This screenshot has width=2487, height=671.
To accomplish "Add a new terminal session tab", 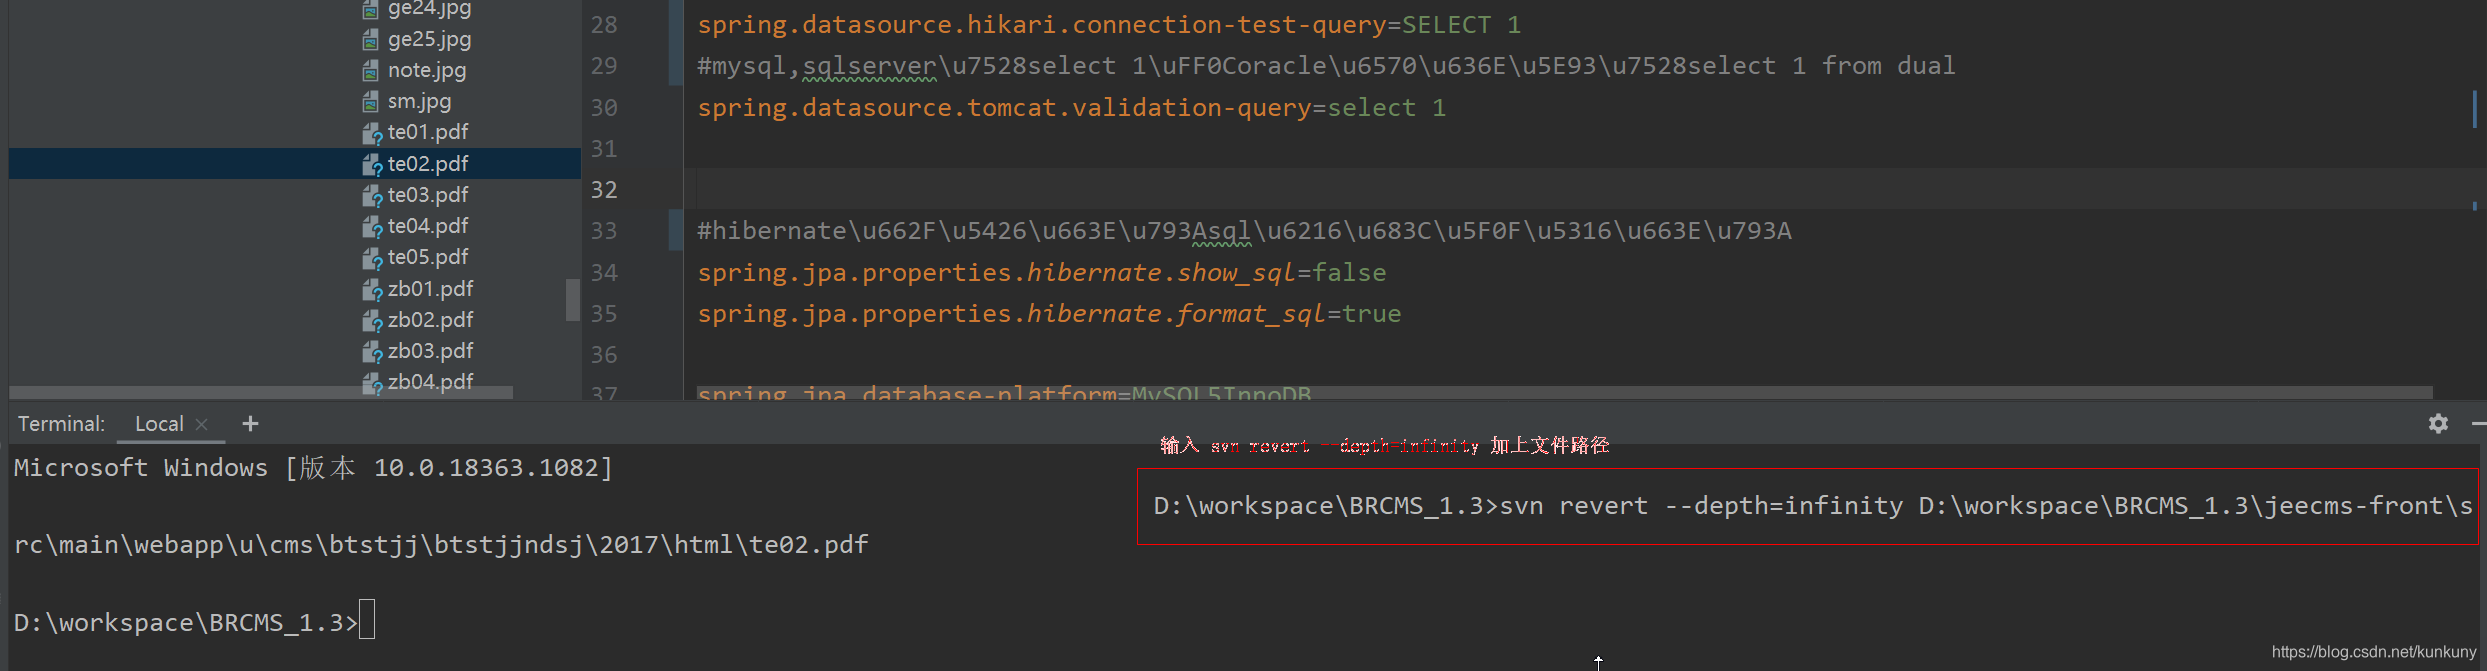I will [250, 424].
